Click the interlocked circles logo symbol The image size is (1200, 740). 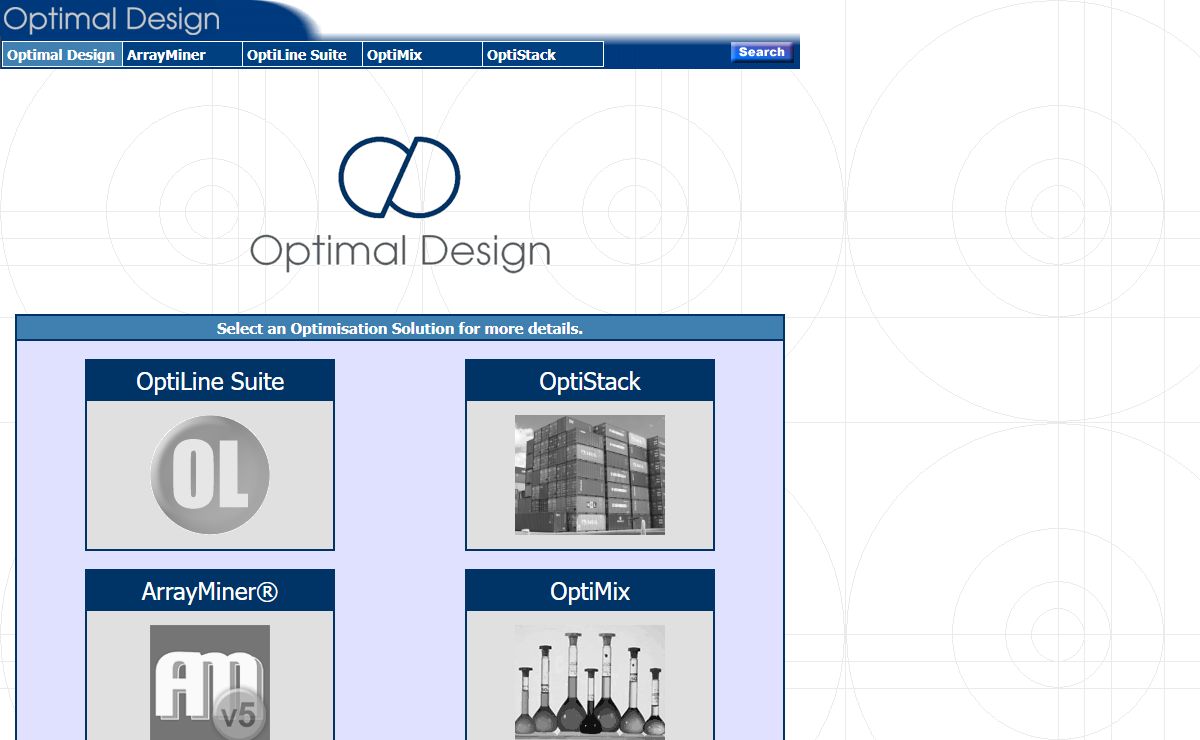[399, 177]
